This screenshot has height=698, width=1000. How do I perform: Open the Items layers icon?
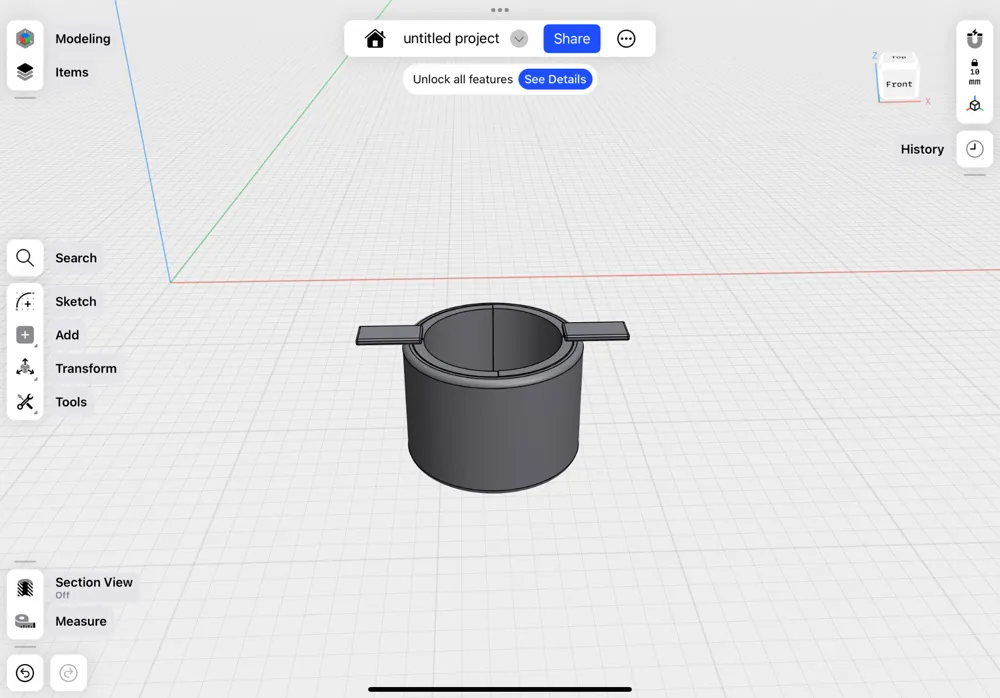[x=25, y=72]
